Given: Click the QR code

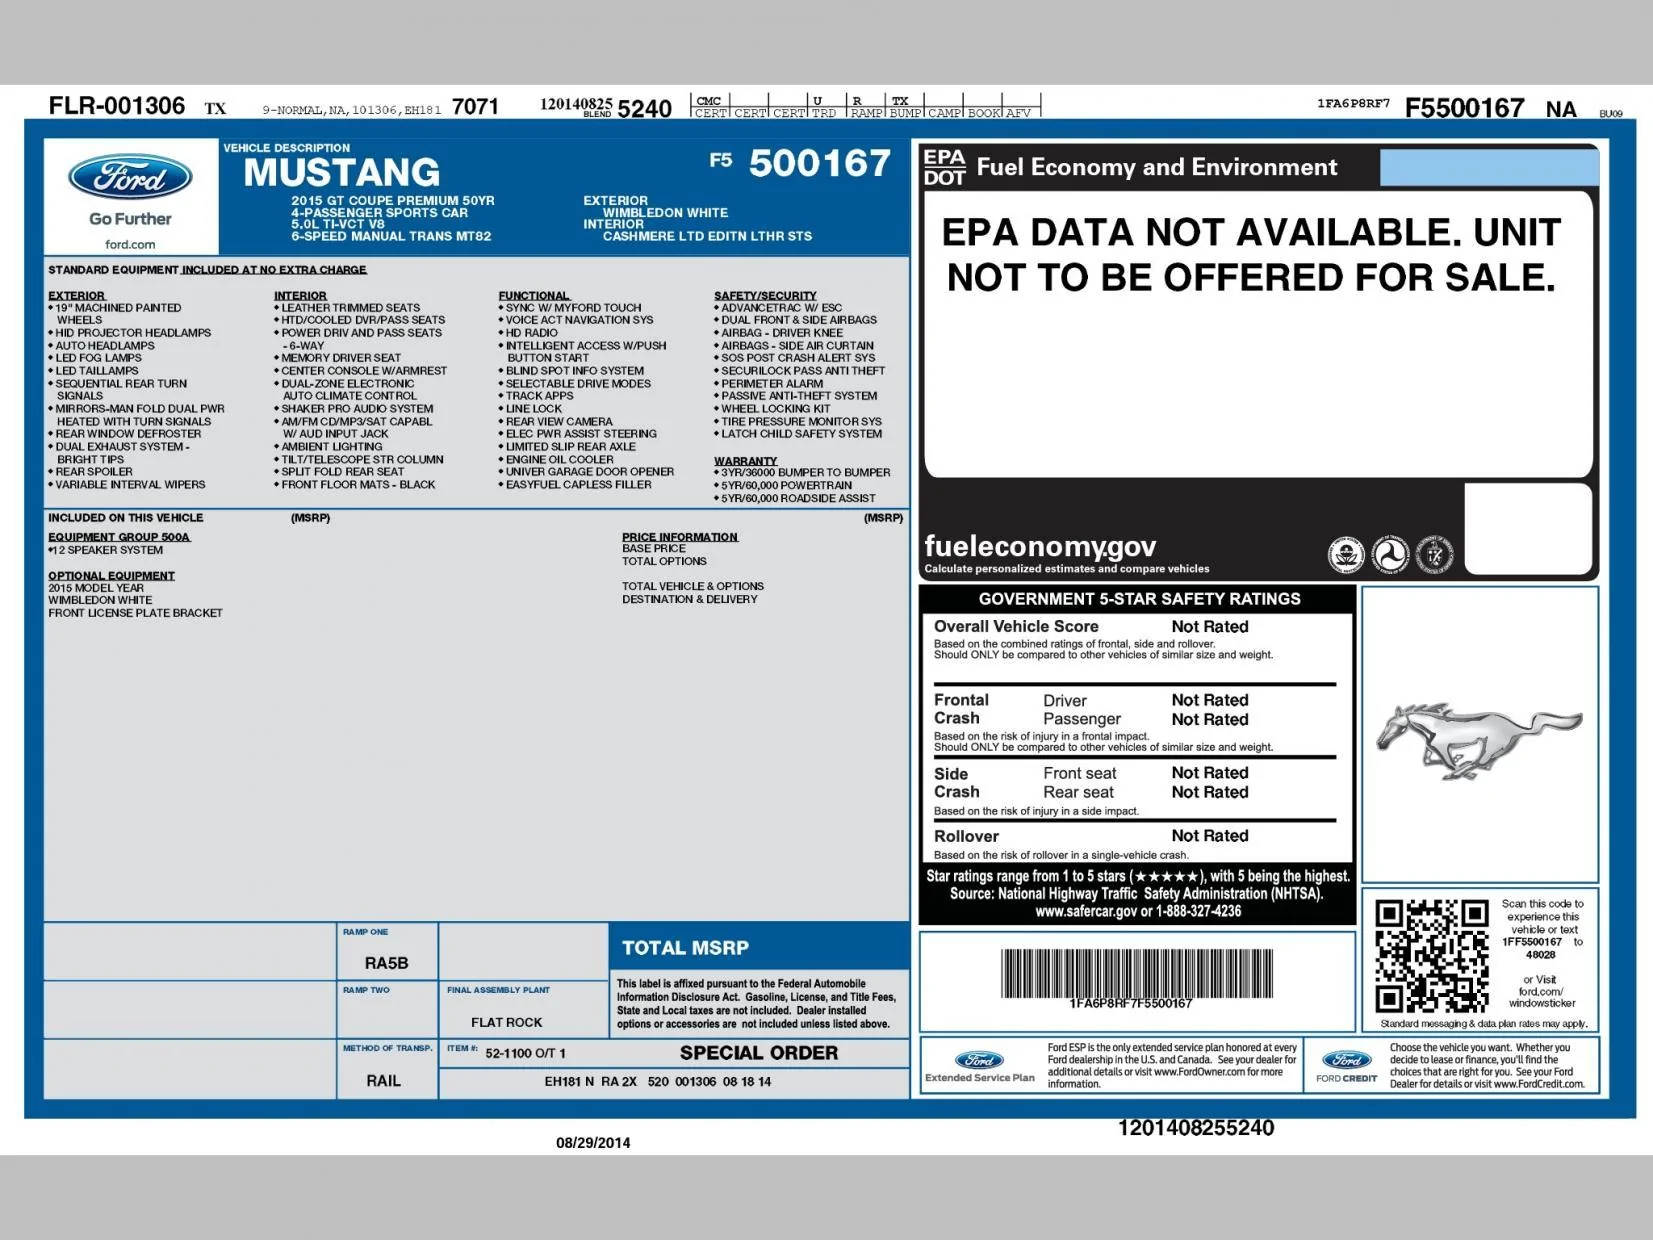Looking at the screenshot, I should point(1431,956).
